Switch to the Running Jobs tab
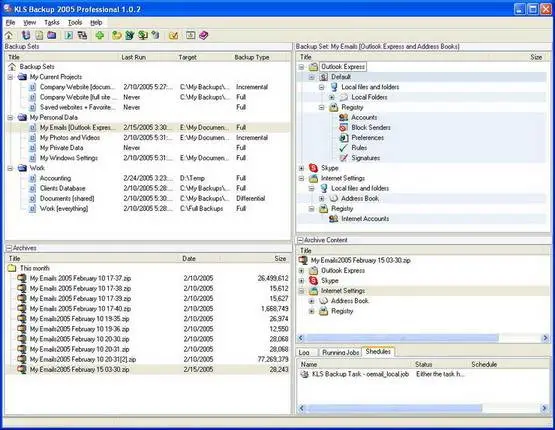 point(341,352)
